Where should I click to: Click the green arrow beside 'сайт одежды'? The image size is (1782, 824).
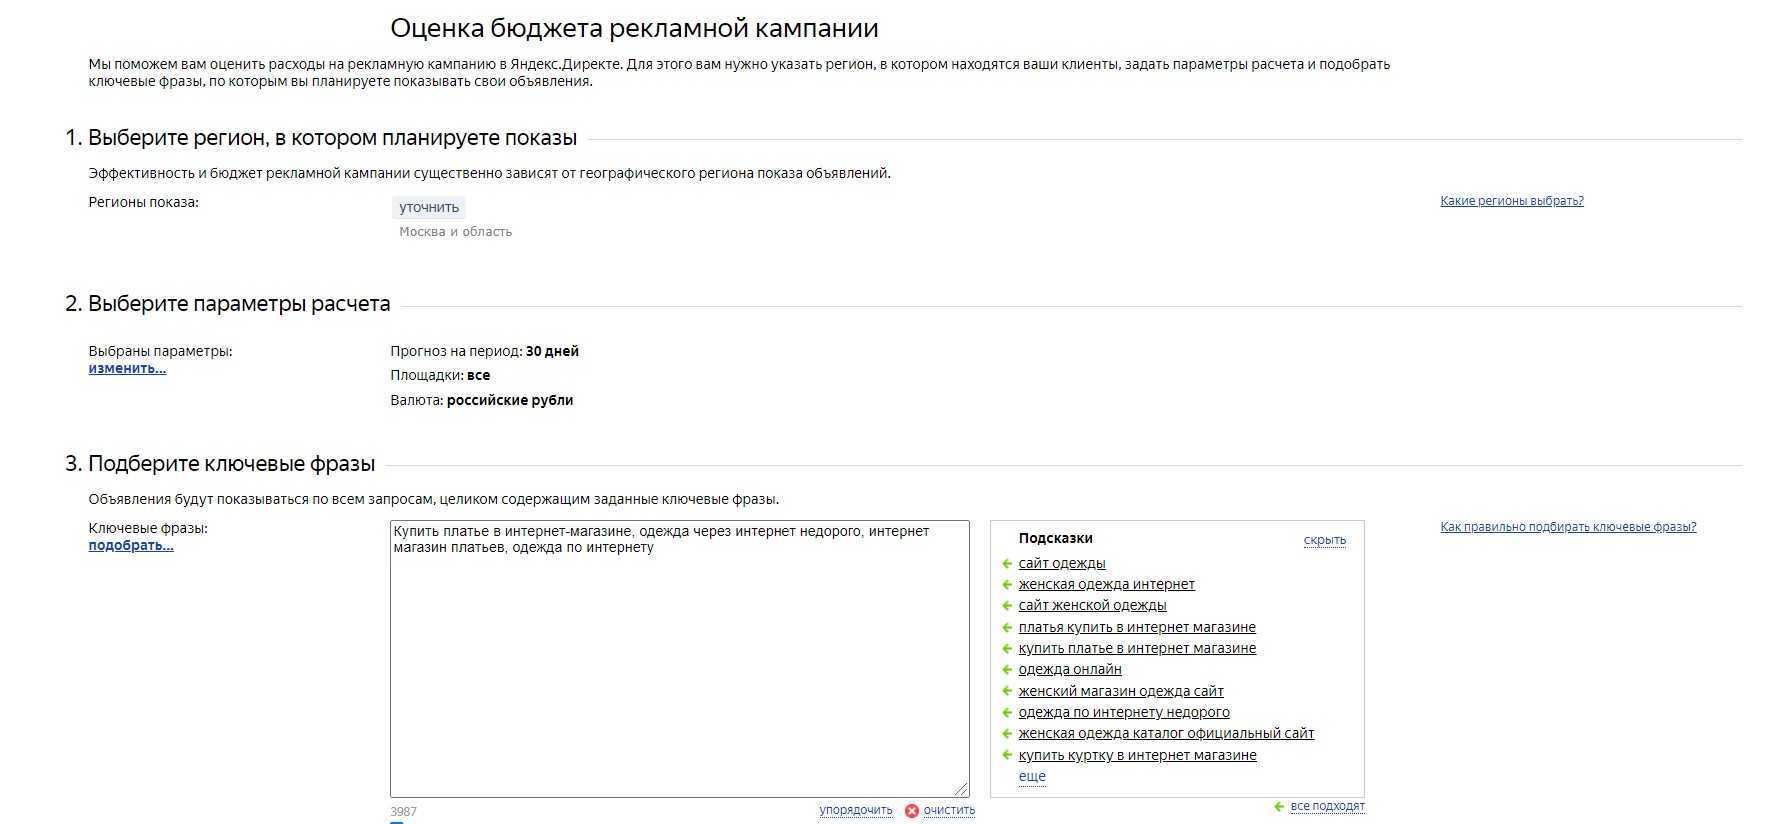point(1007,564)
